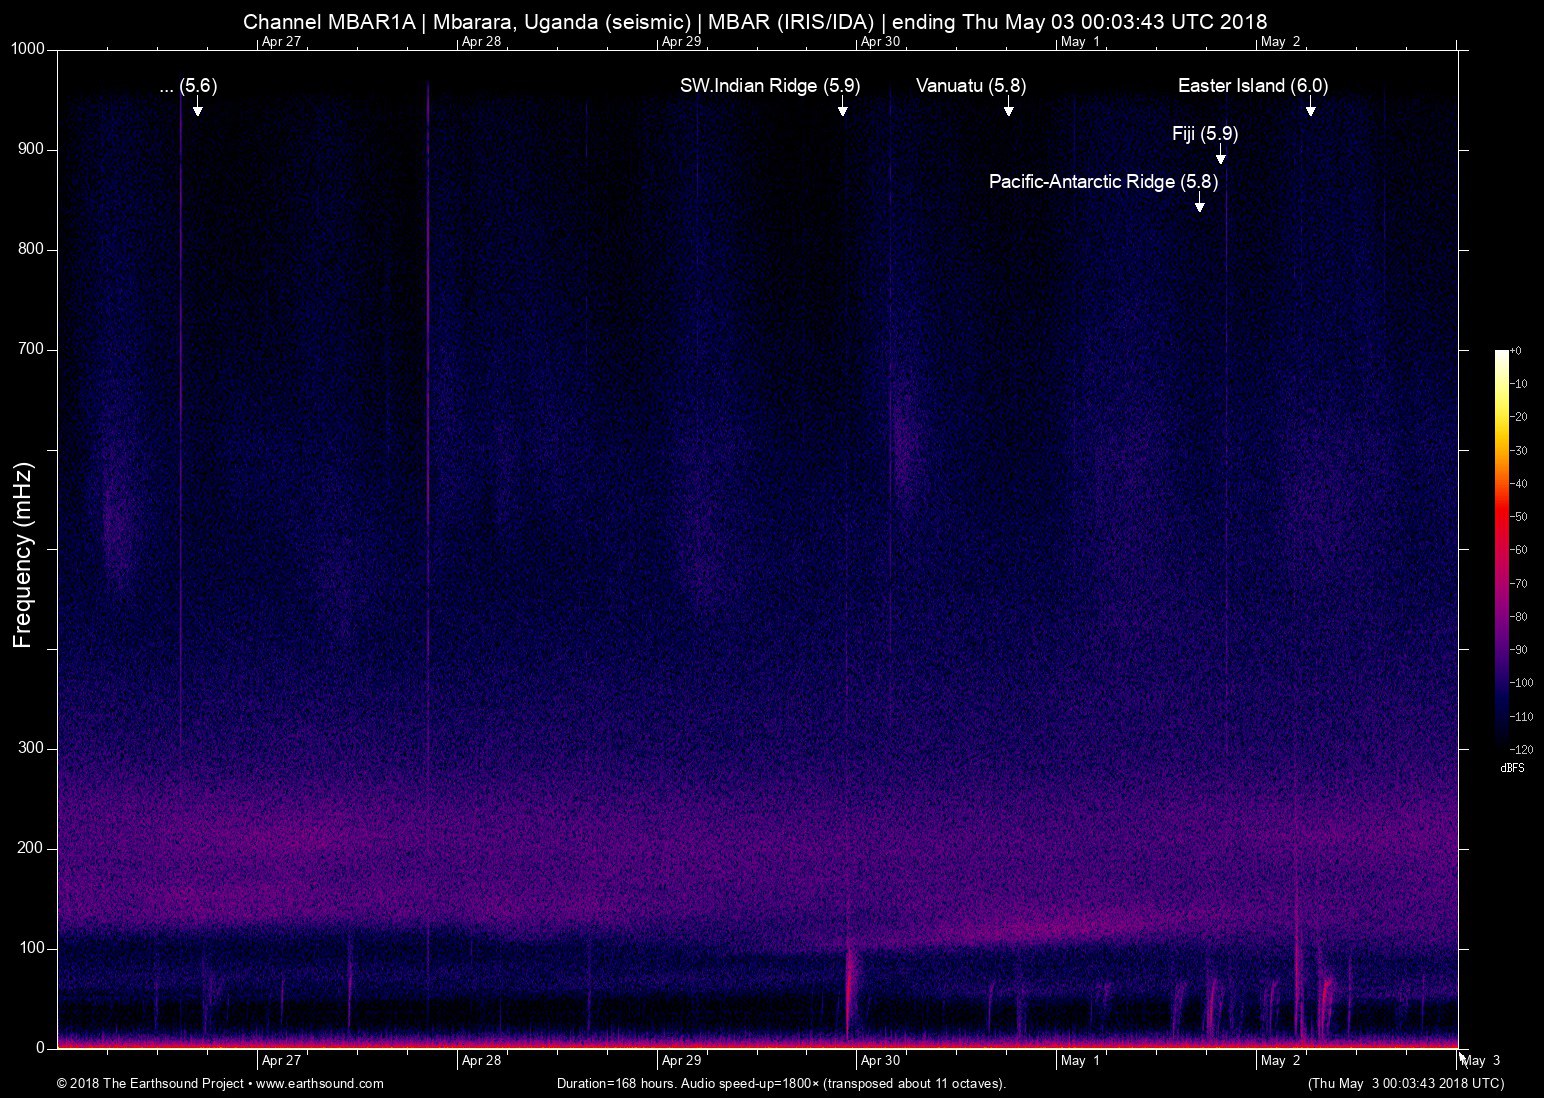1544x1098 pixels.
Task: Click the arrow below the ... (5.6) label
Action: point(197,108)
